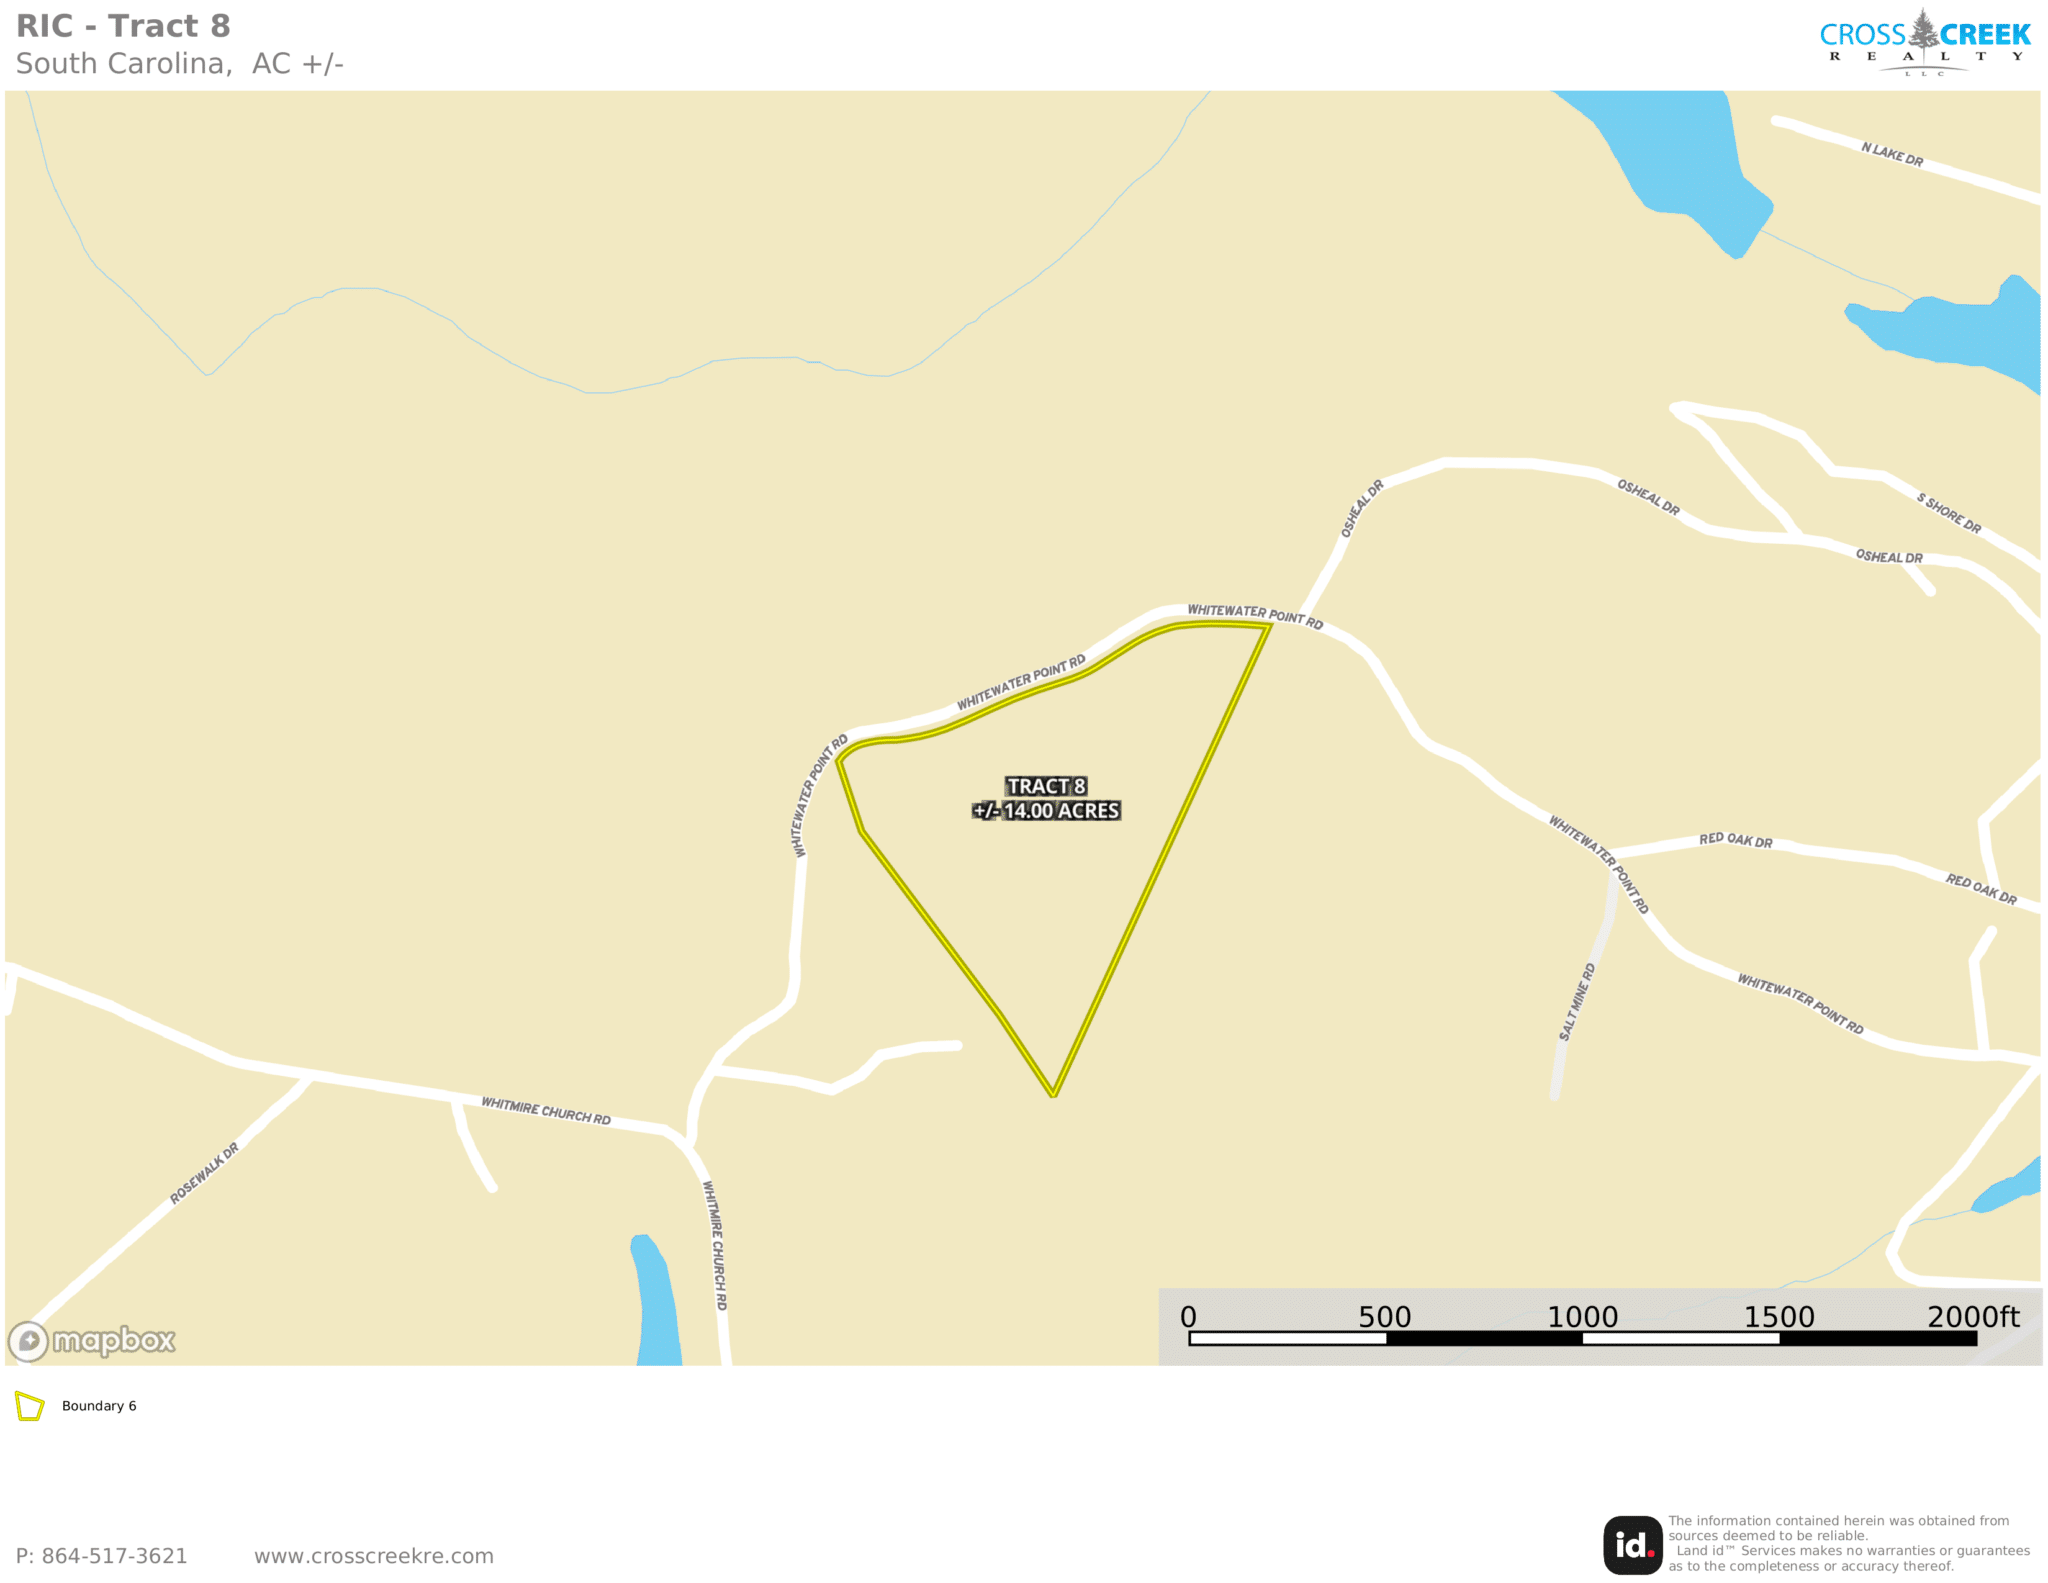Open the www.crosscreekre.com website link
This screenshot has height=1583, width=2048.
click(x=373, y=1556)
